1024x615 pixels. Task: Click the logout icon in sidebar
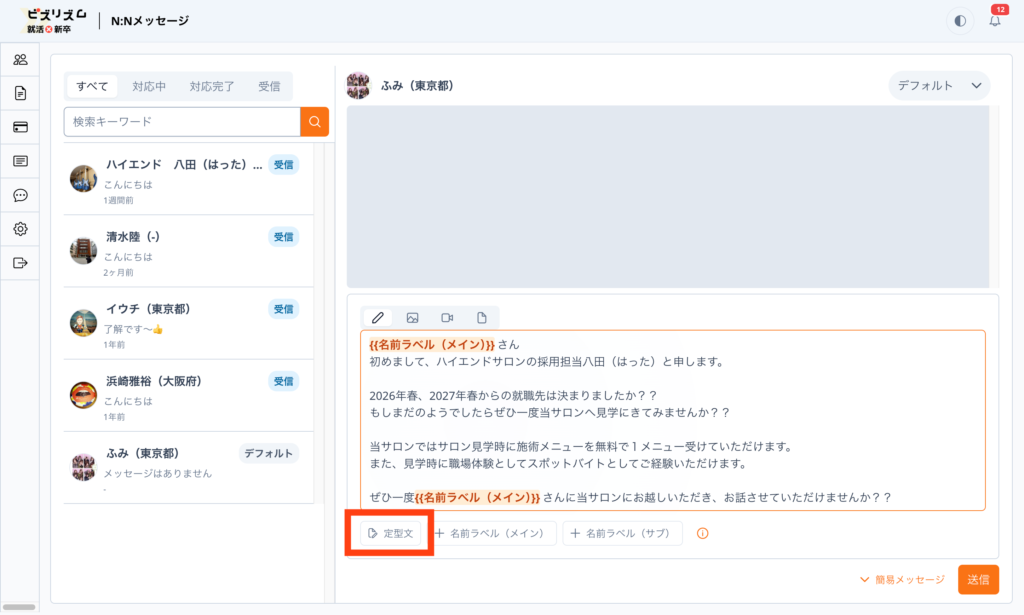[x=20, y=263]
